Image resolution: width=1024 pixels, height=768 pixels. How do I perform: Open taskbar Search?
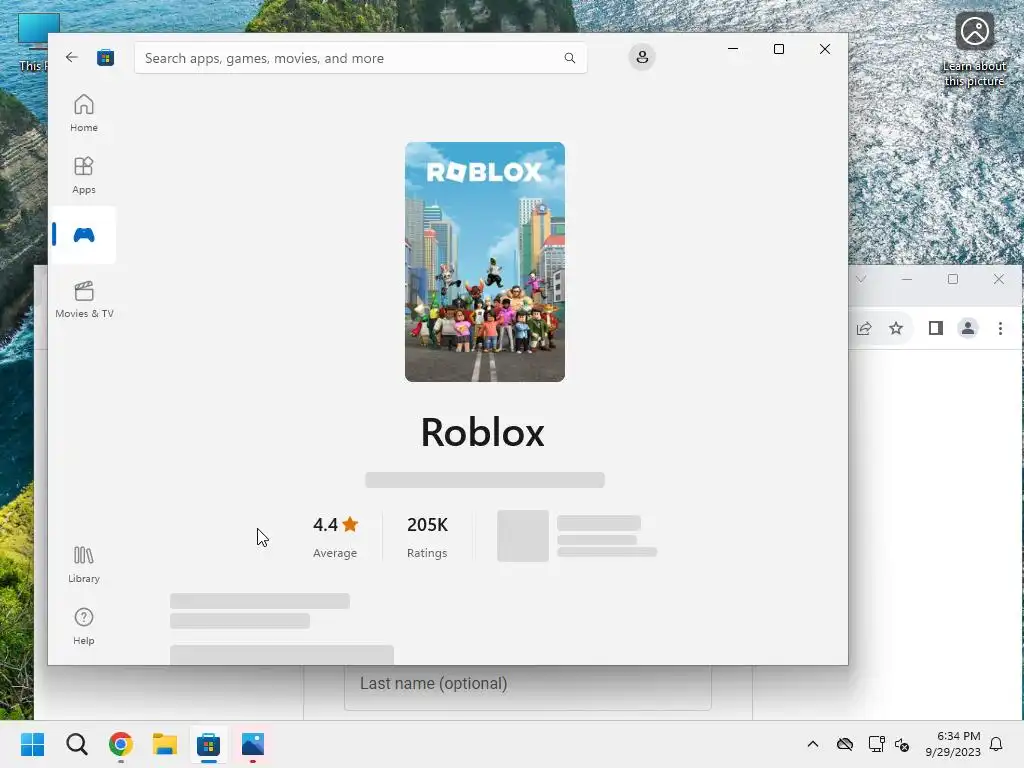[77, 744]
